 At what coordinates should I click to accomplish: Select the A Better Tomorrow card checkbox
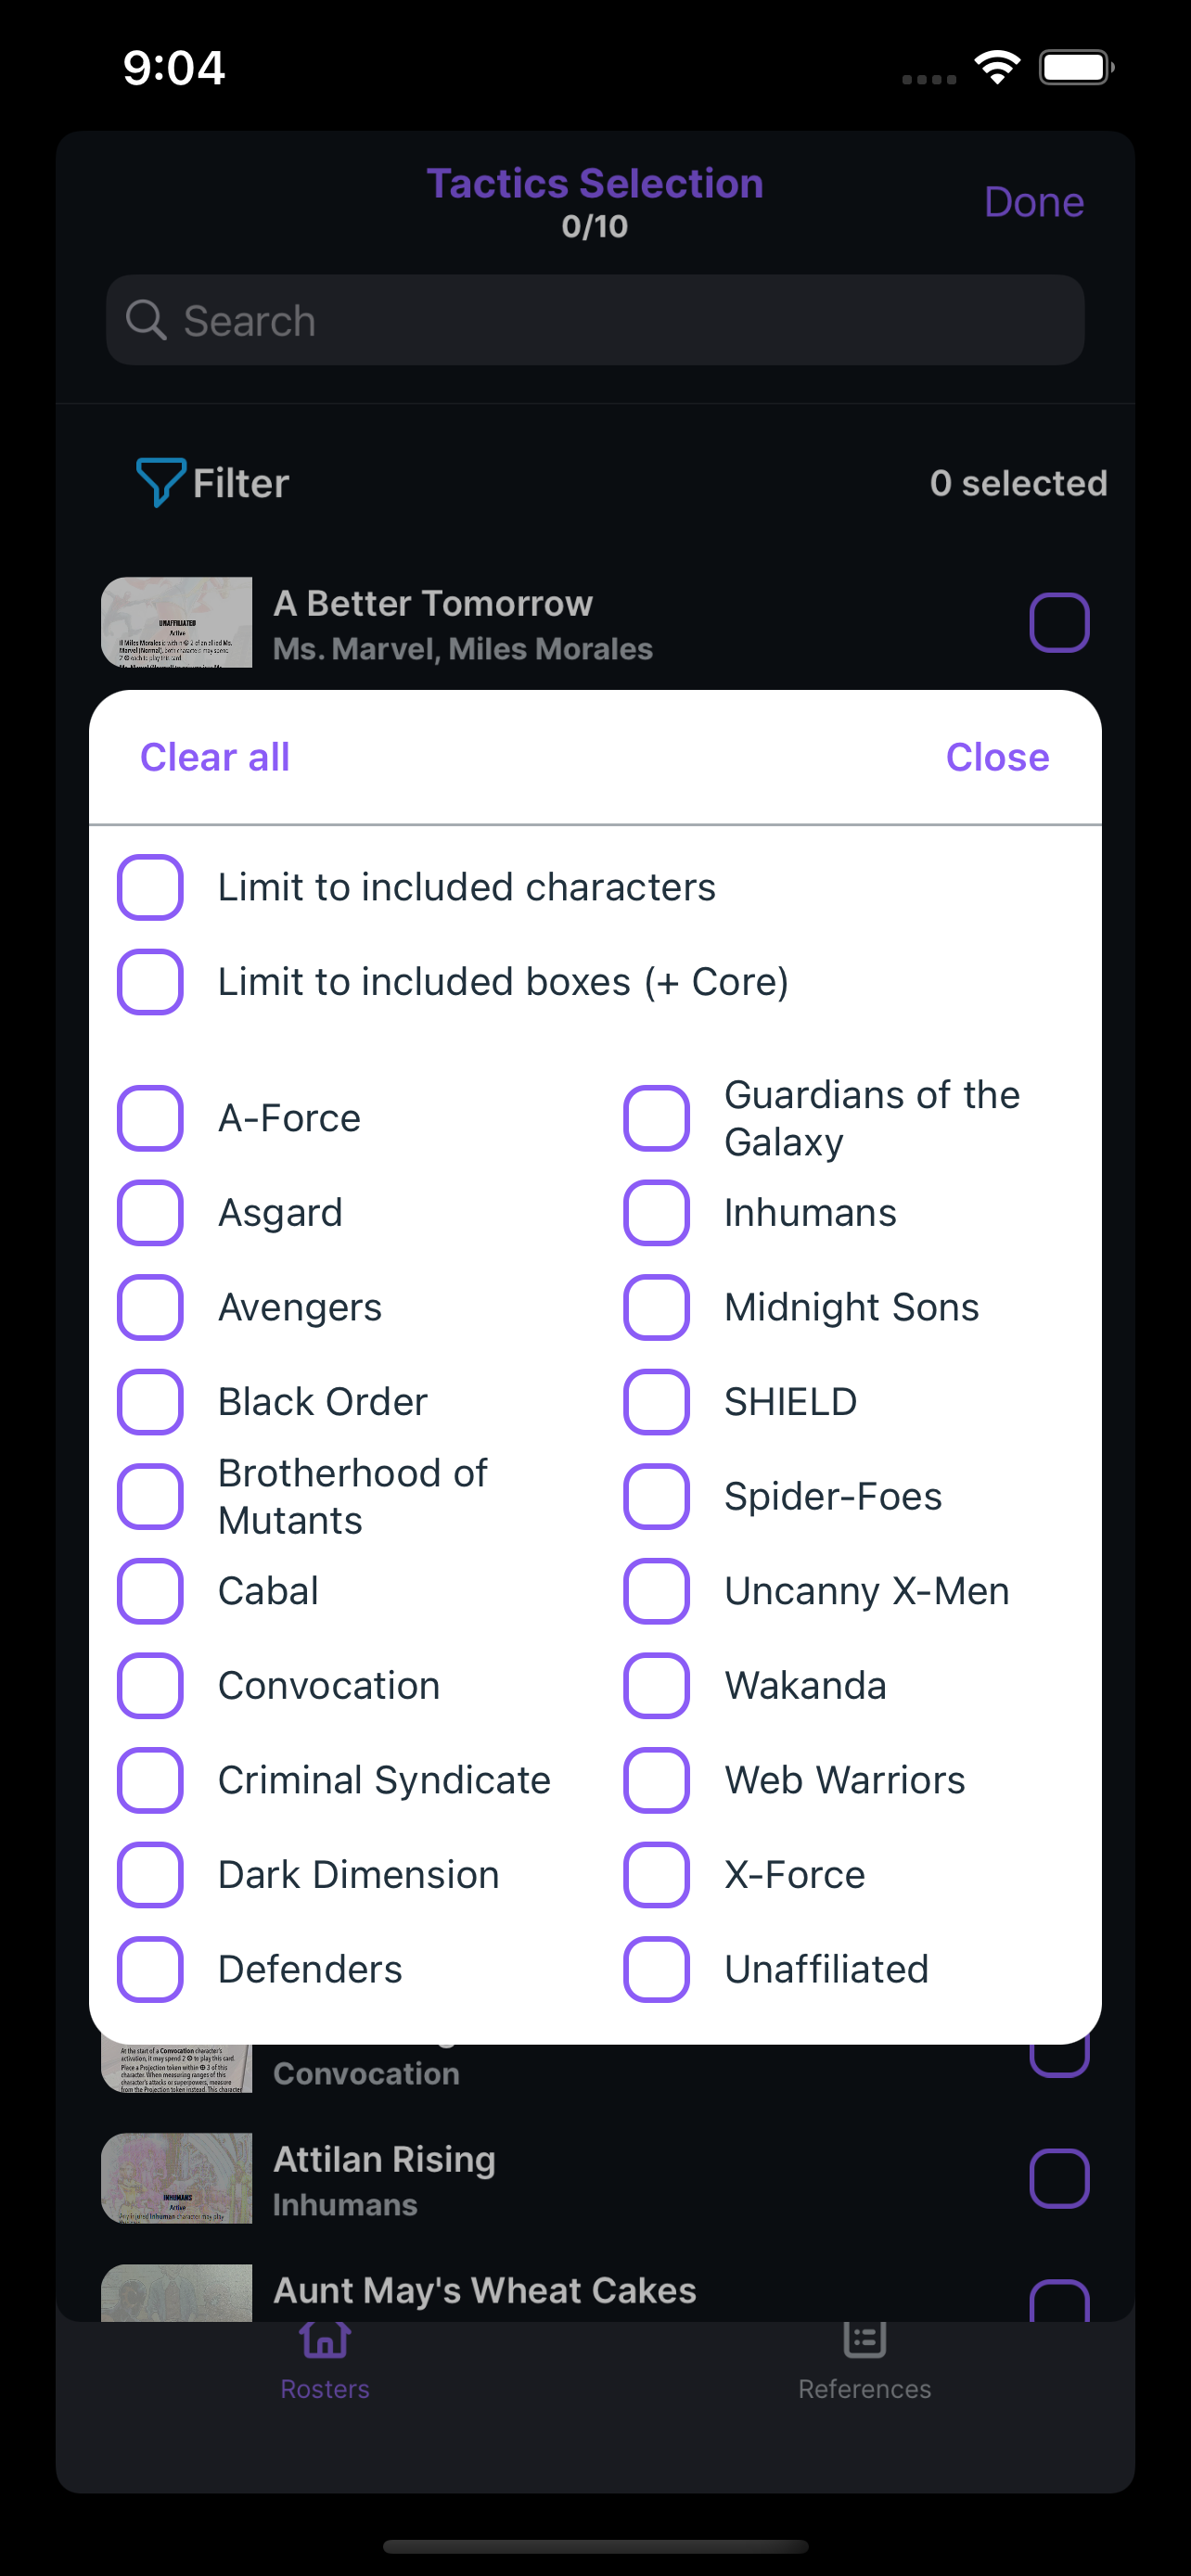[1059, 622]
